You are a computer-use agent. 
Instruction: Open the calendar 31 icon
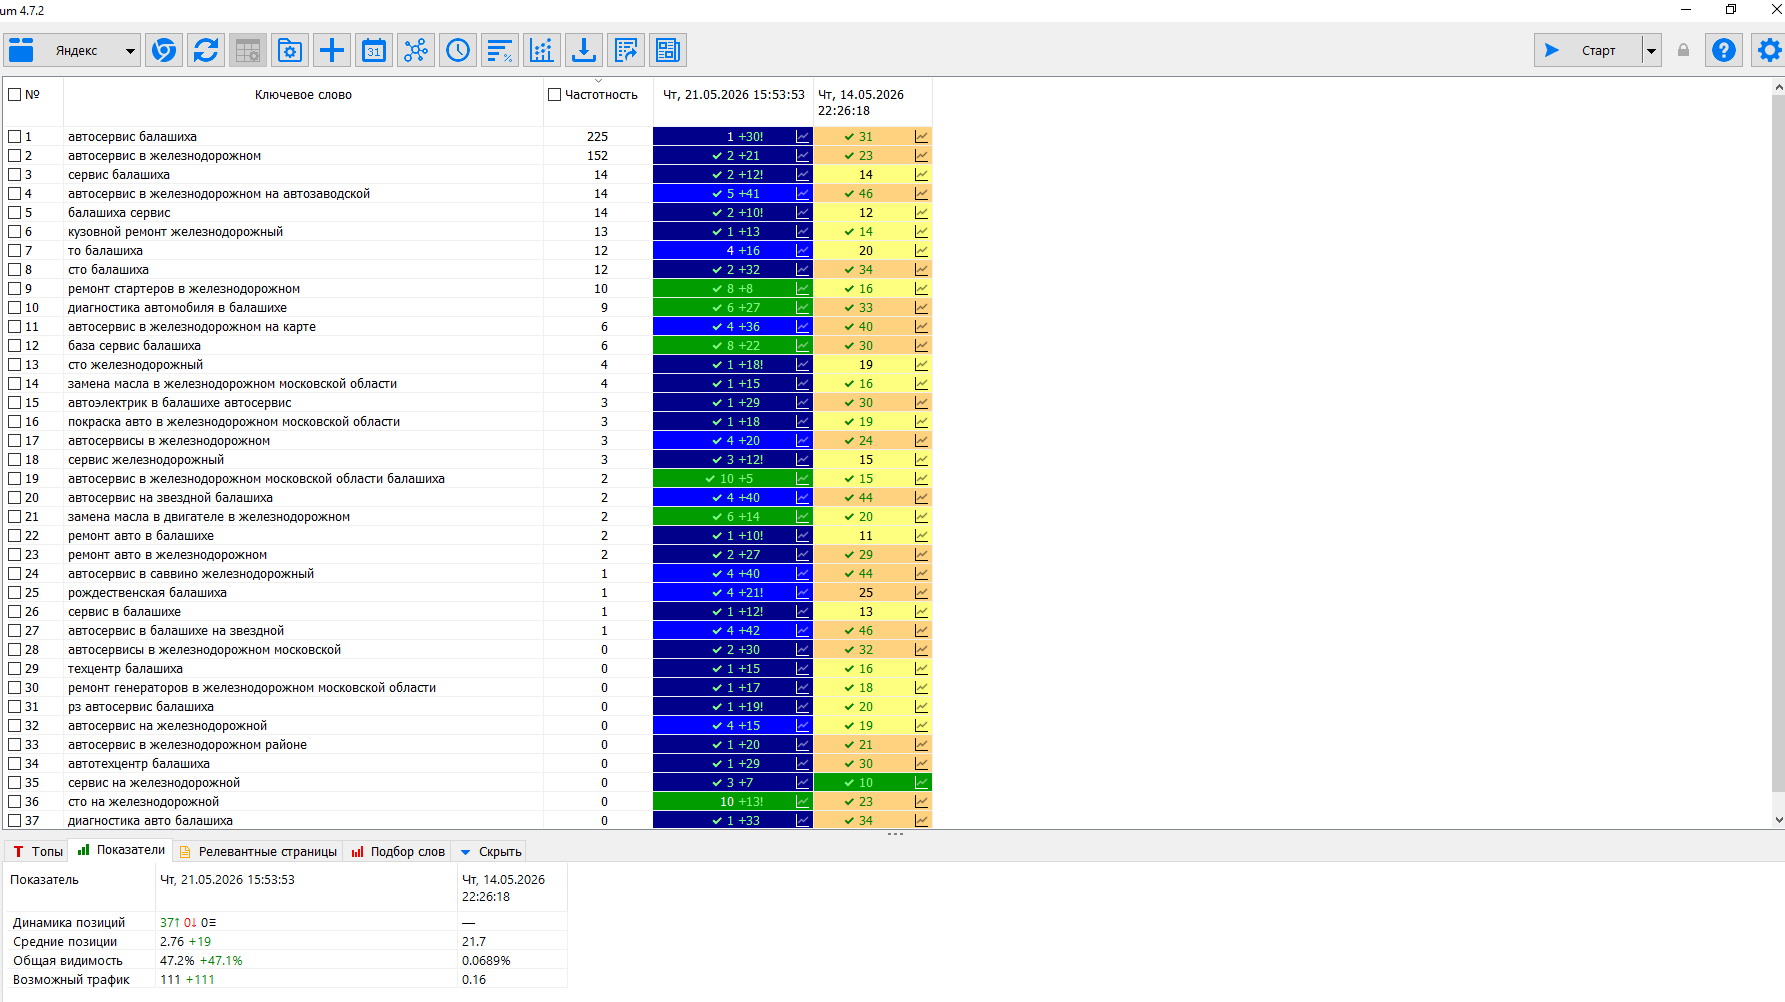tap(374, 50)
